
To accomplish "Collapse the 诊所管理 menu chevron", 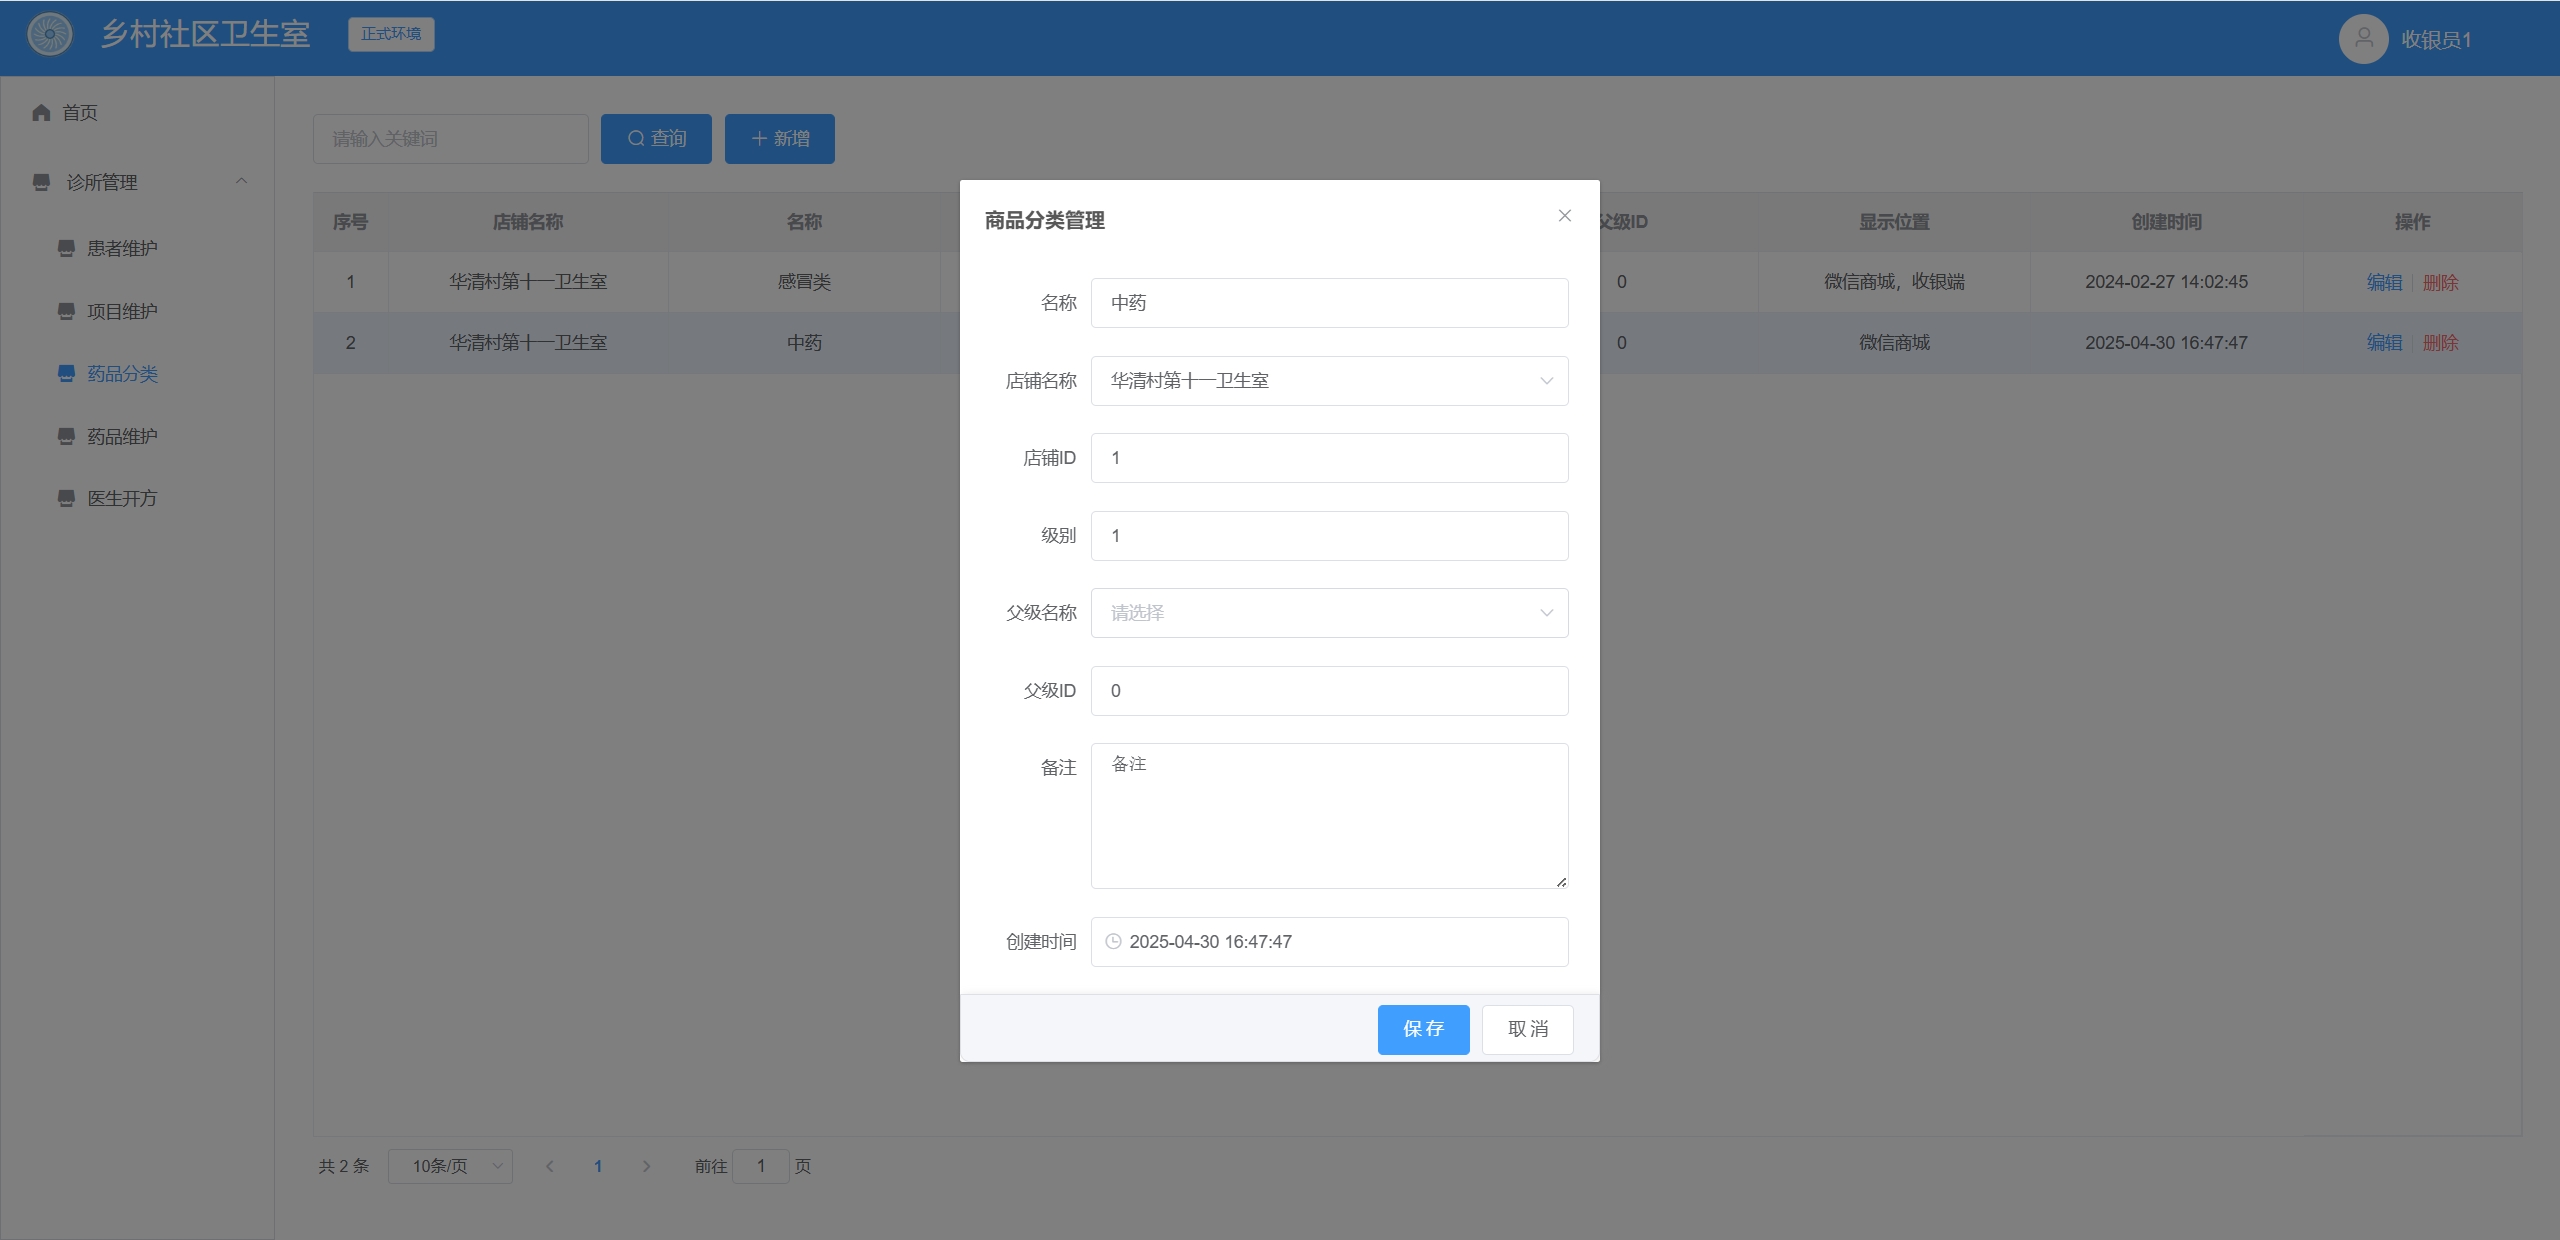I will pyautogui.click(x=241, y=181).
